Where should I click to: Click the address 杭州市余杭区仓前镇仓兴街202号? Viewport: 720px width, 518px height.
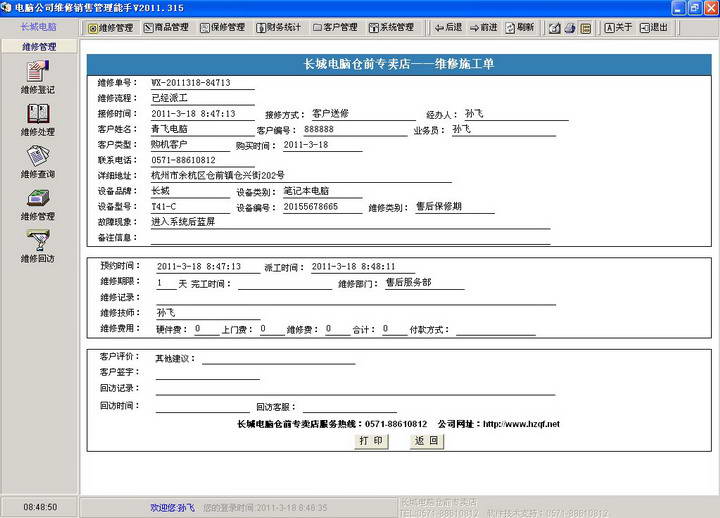coord(218,175)
